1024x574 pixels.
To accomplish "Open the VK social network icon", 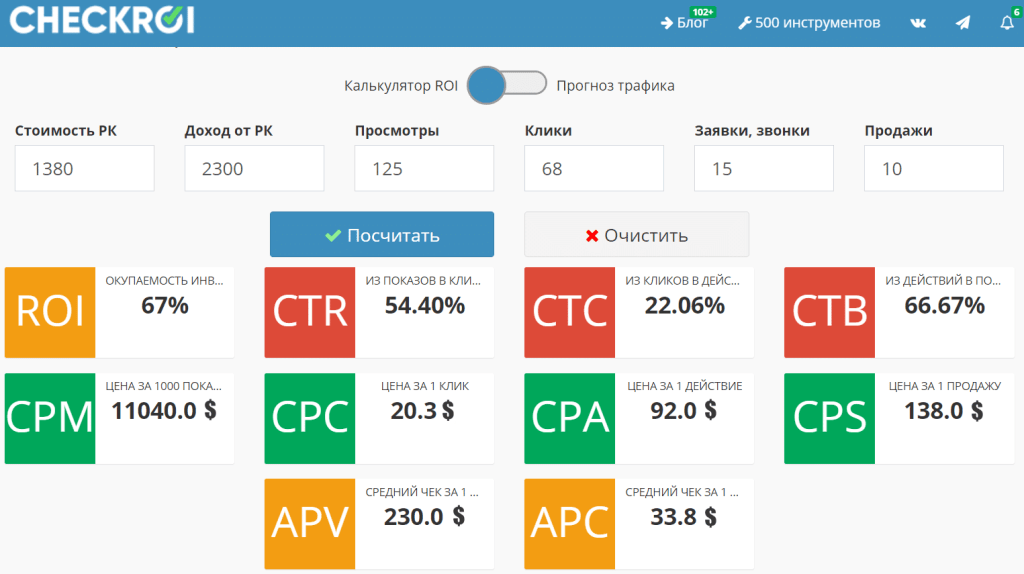I will 918,23.
